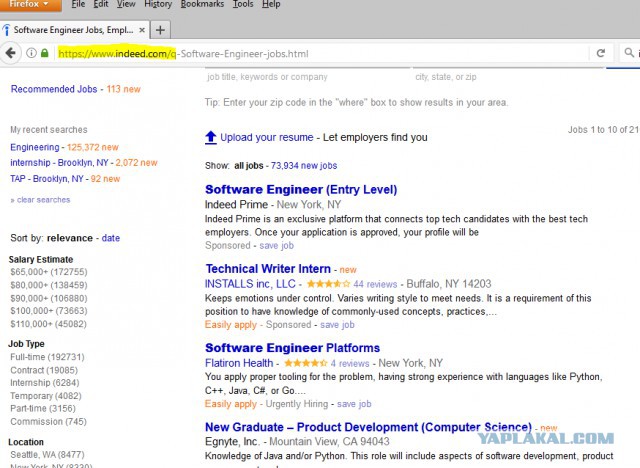Click the blue upload resume arrow icon

(211, 138)
